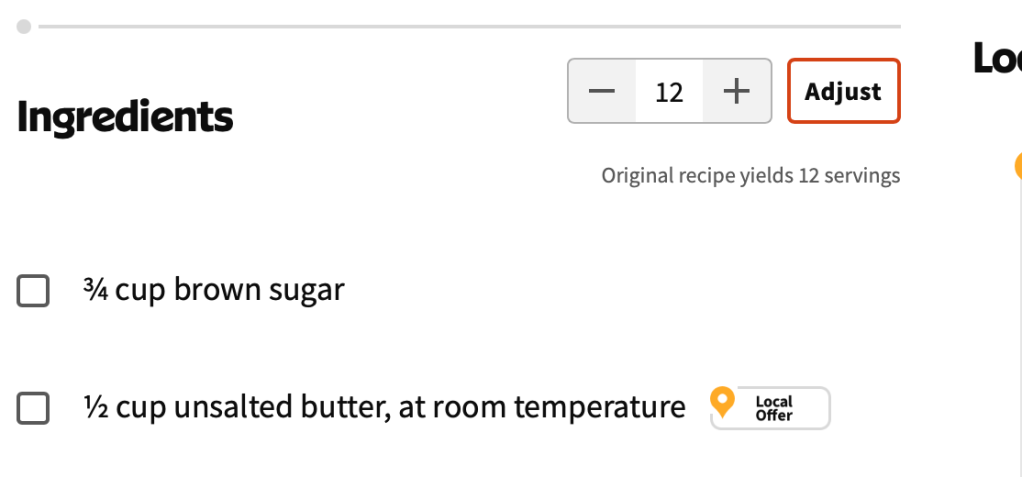Click the '½' fraction before butter

(95, 408)
